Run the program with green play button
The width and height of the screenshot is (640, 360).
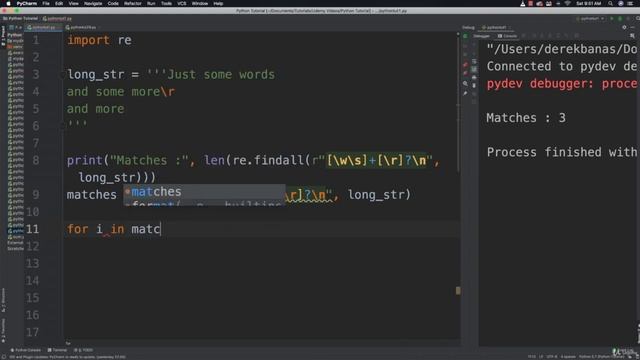click(611, 19)
